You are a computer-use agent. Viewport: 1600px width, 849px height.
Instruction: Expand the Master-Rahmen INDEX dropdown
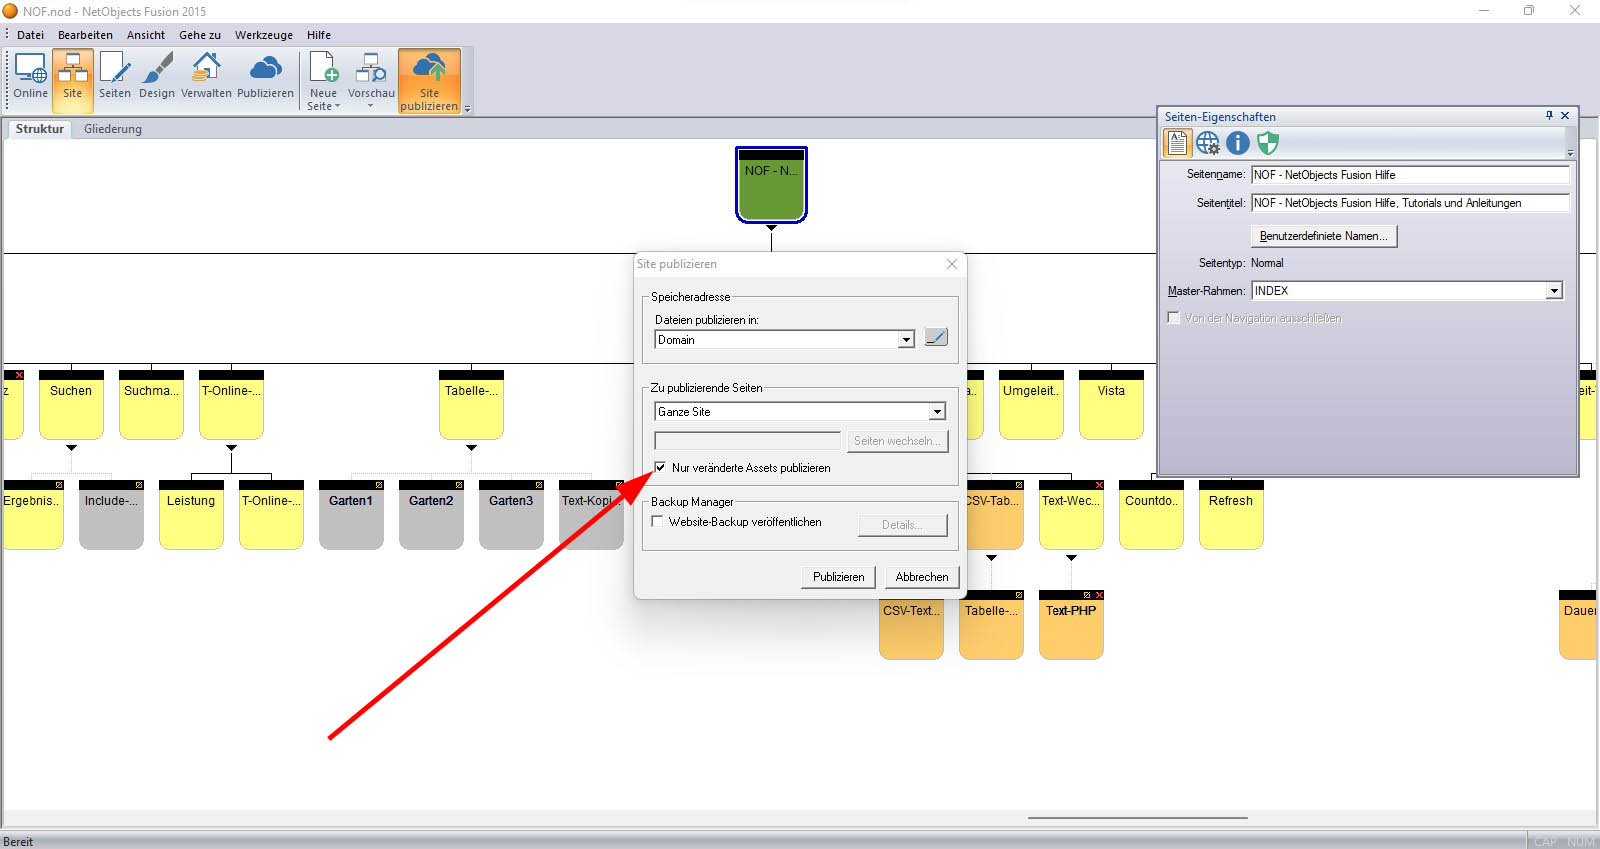pyautogui.click(x=1554, y=291)
